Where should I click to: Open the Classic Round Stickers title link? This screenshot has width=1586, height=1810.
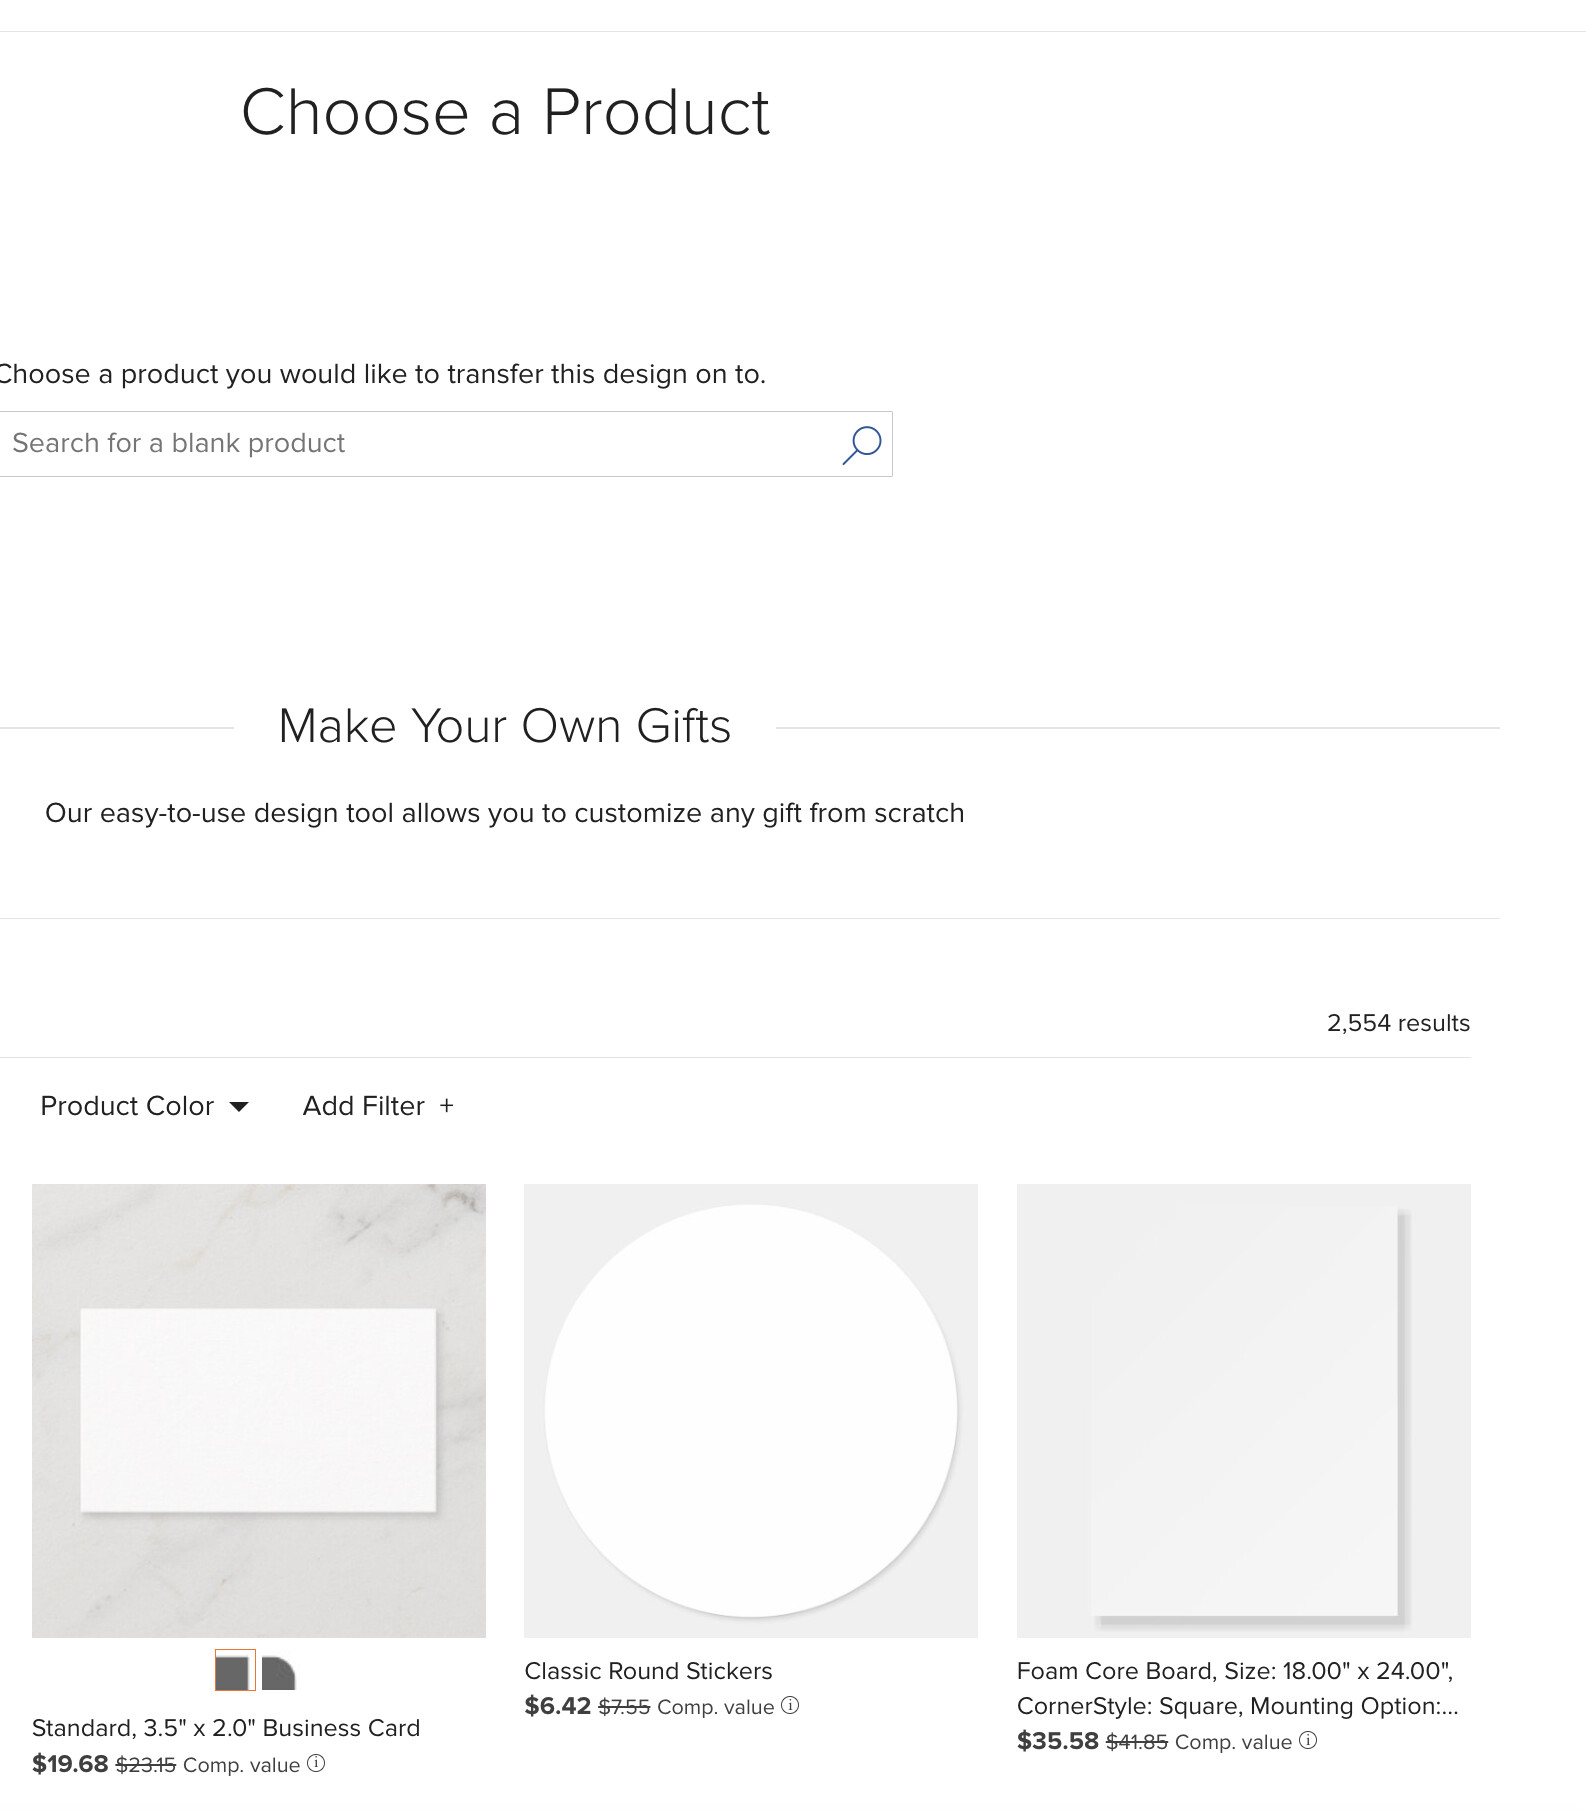point(648,1671)
